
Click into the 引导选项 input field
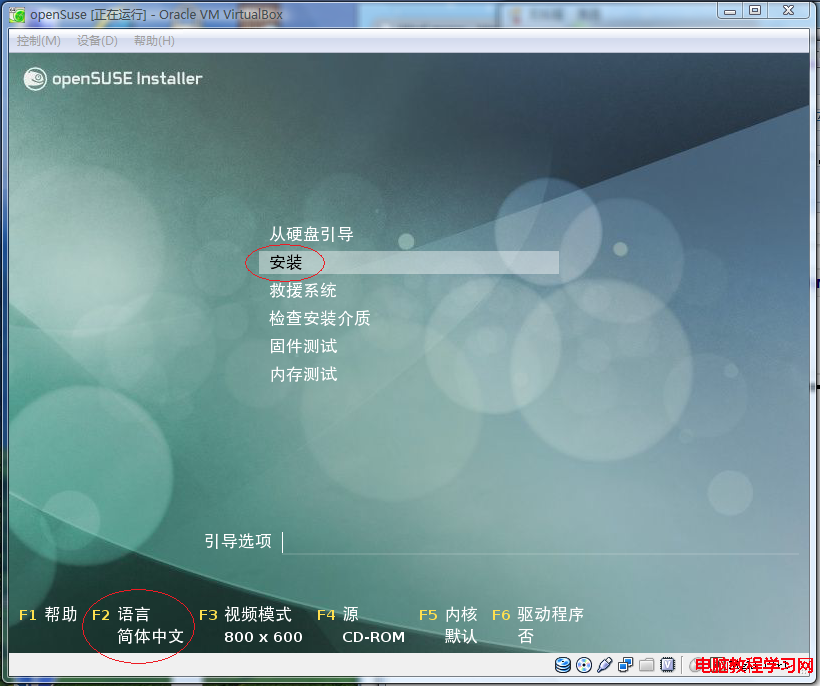pos(540,542)
